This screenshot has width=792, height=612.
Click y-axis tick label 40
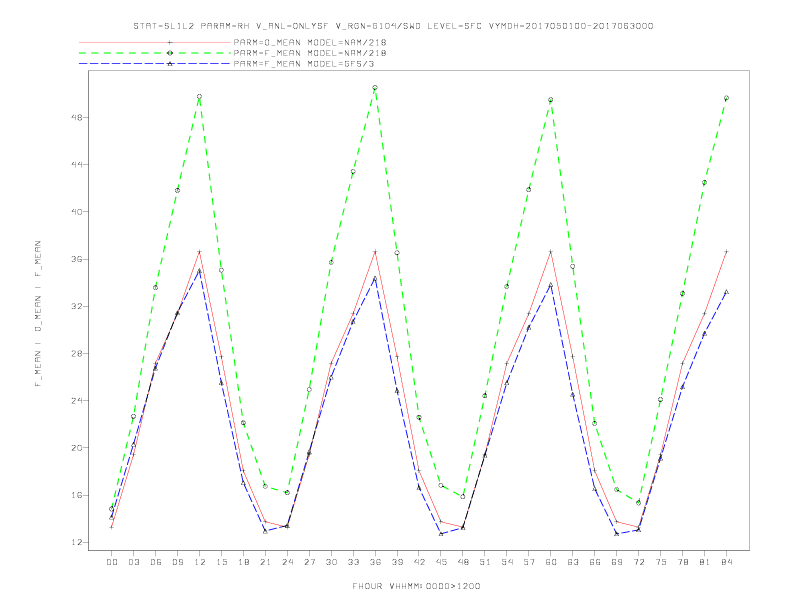tap(77, 212)
